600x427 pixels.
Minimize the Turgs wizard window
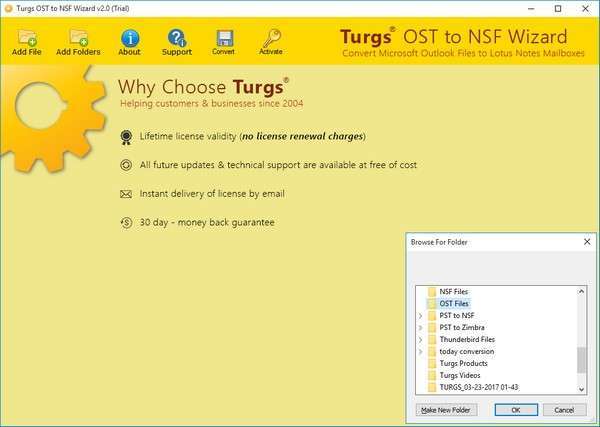pyautogui.click(x=531, y=8)
